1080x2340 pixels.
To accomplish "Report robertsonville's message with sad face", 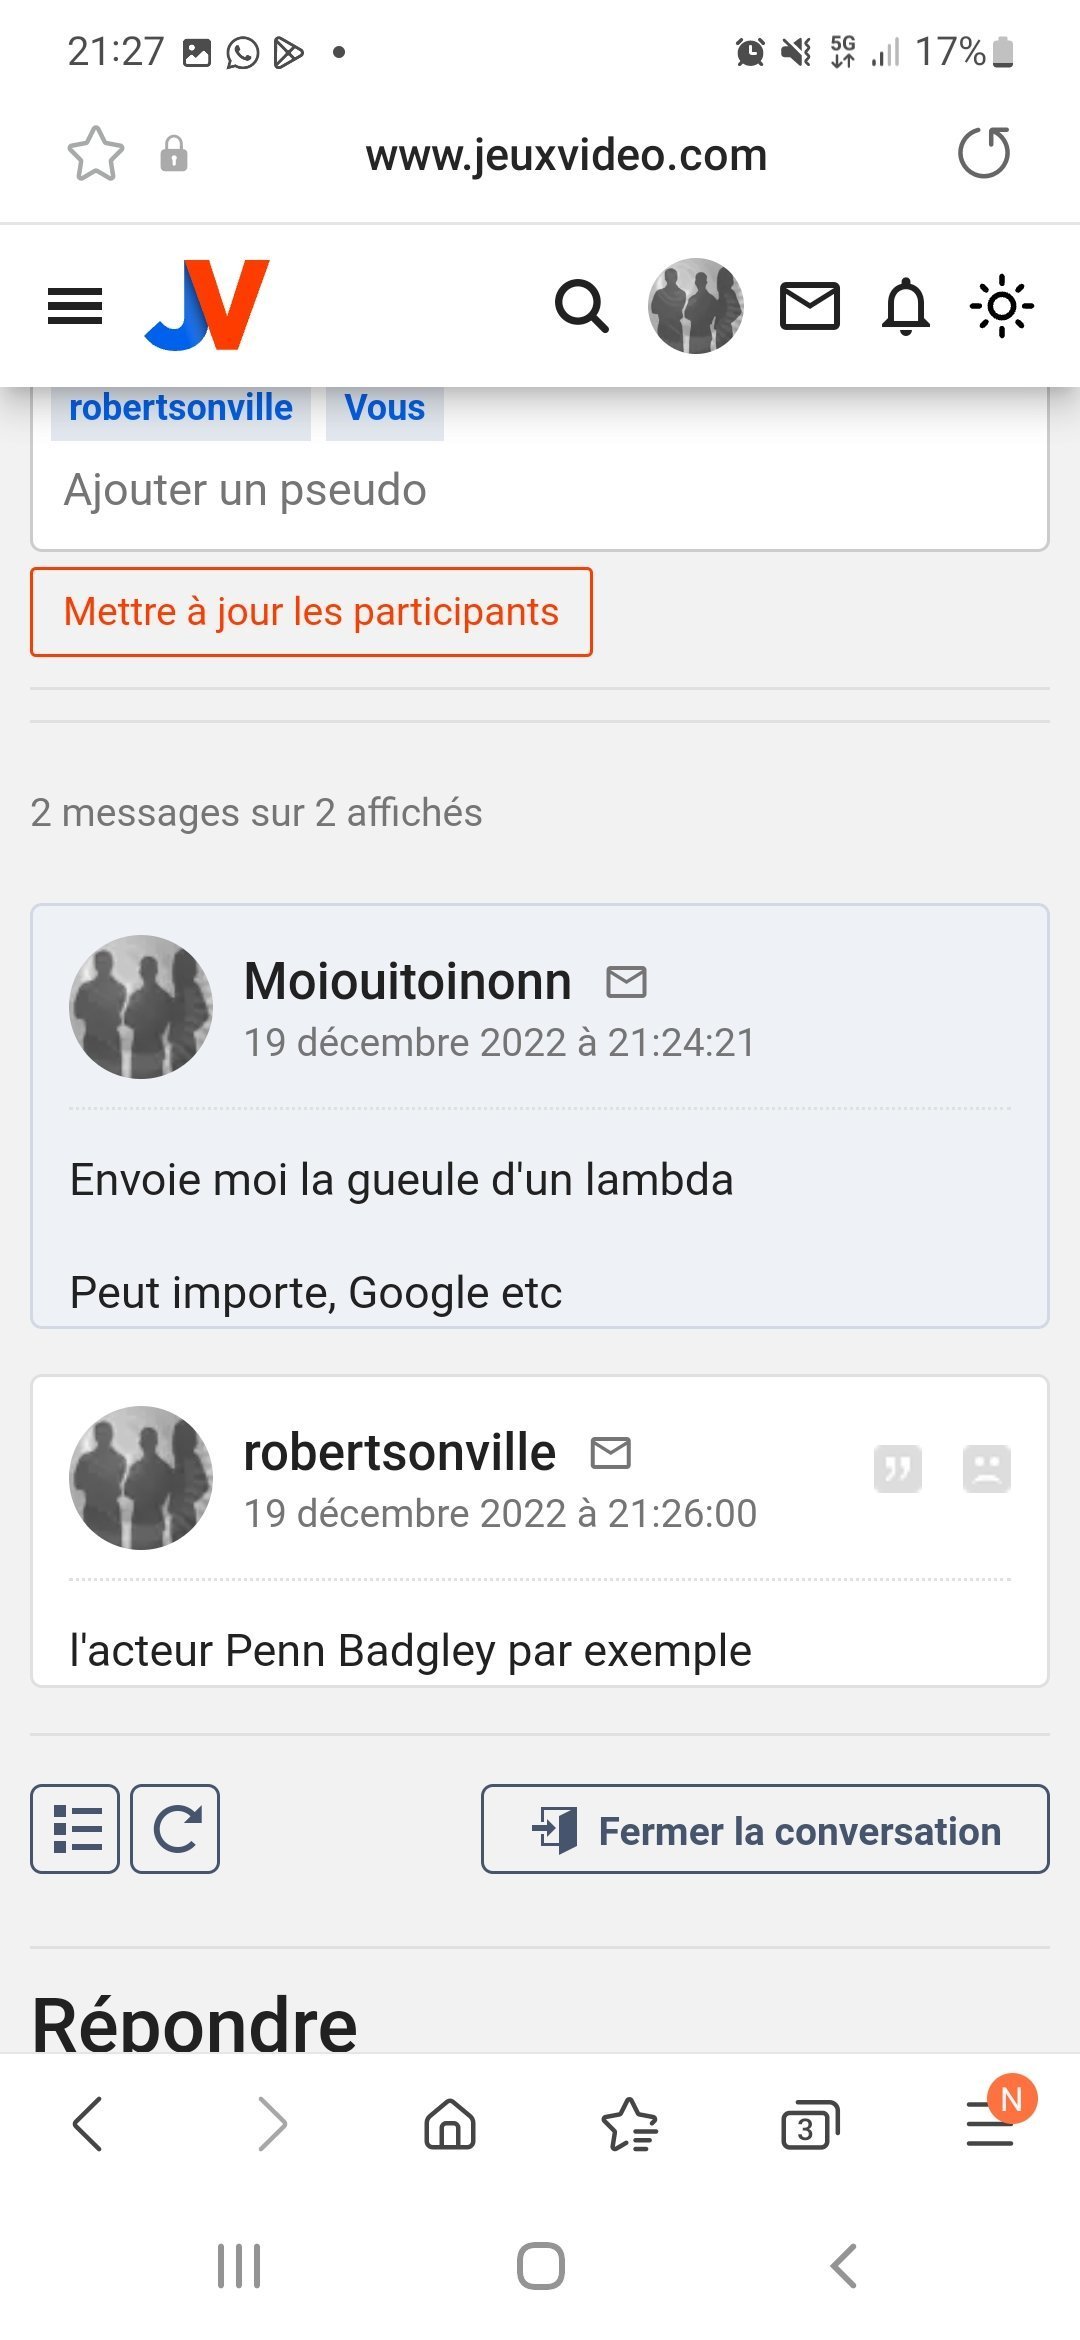I will click(986, 1469).
